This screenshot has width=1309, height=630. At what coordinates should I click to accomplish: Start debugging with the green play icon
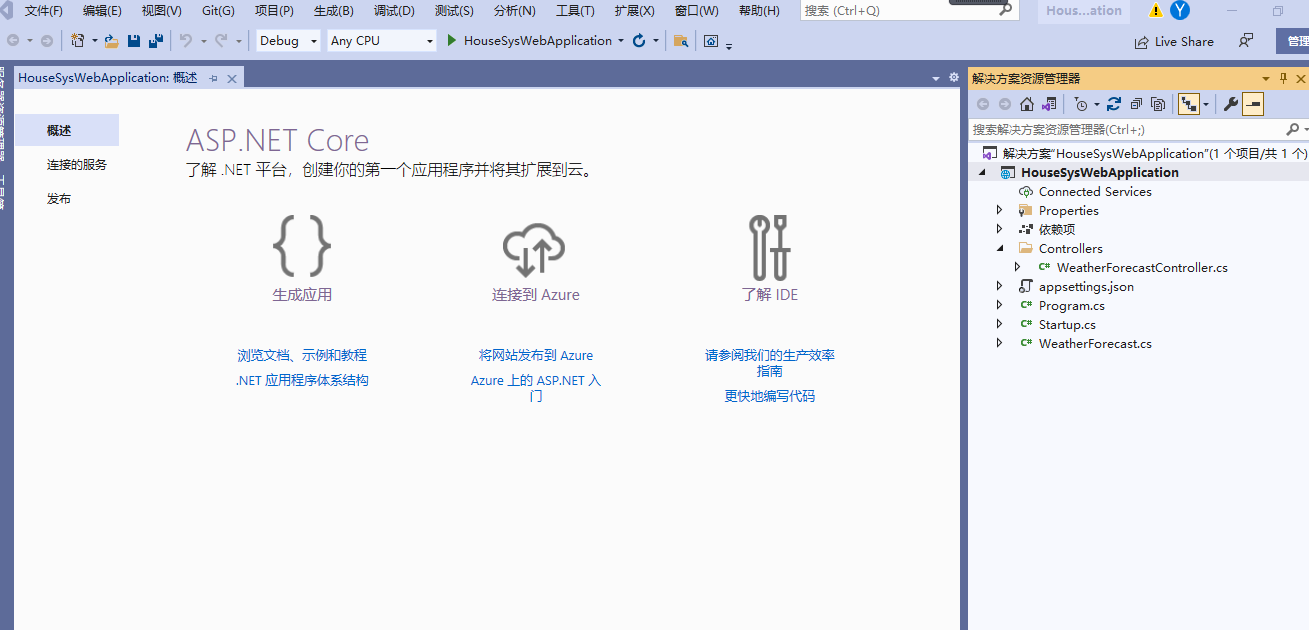point(452,41)
